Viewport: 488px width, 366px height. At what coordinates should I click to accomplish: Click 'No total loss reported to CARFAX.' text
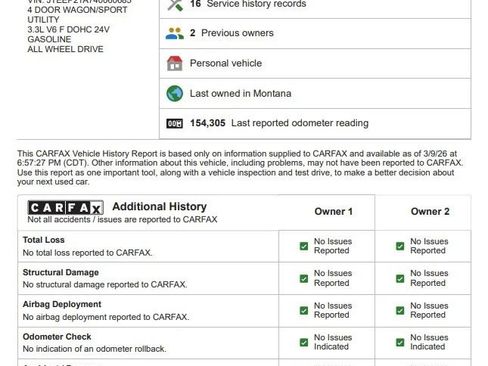click(87, 253)
